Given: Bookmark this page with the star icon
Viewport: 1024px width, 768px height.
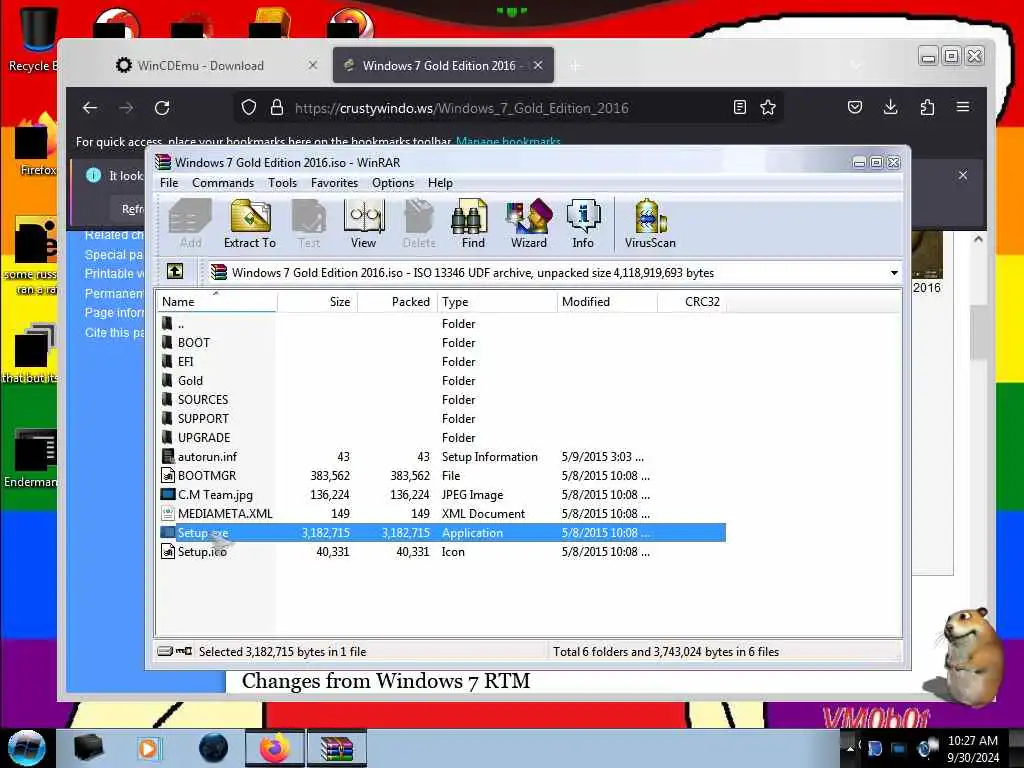Looking at the screenshot, I should (x=768, y=108).
